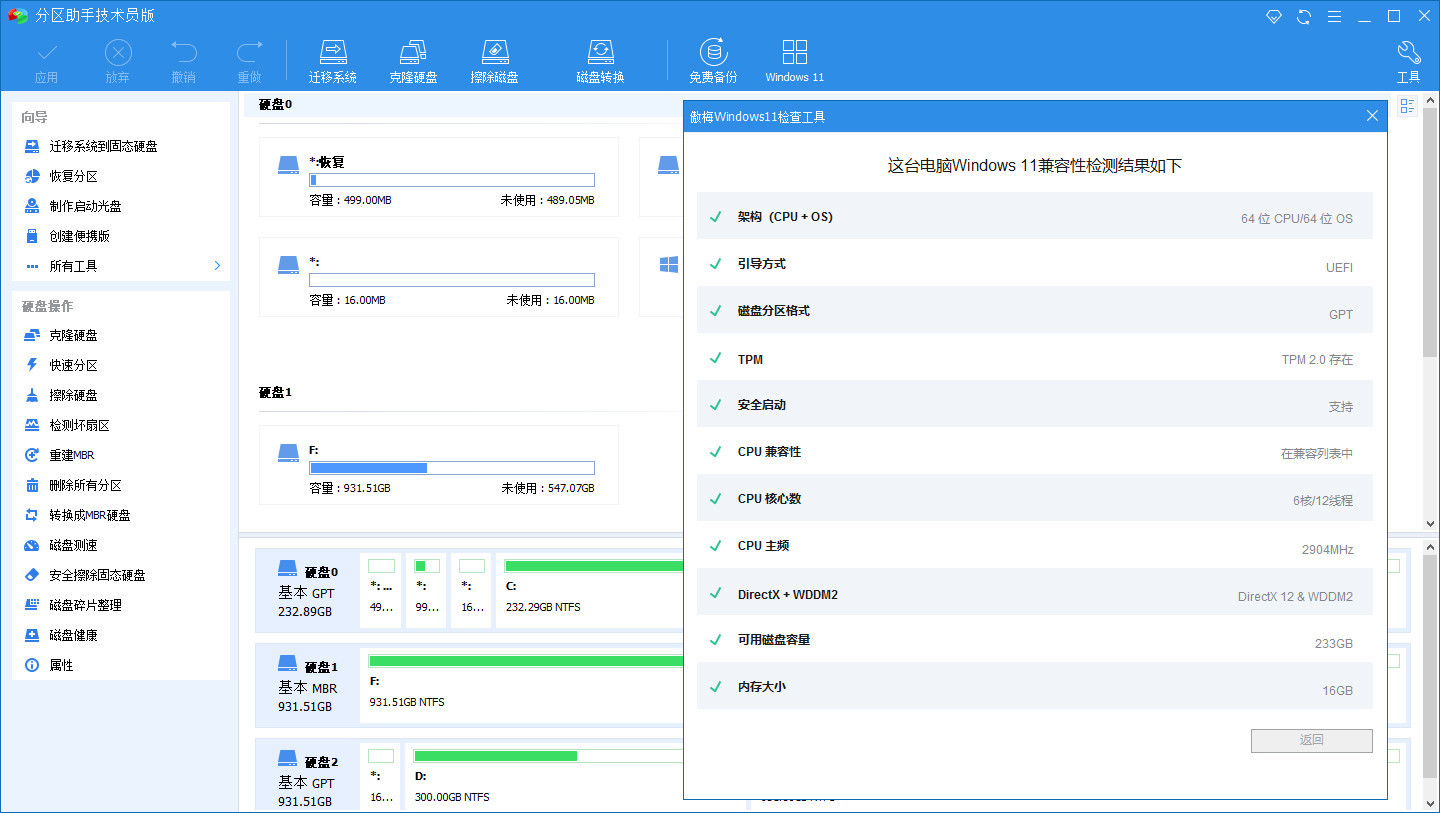Click the refresh icon in title bar
The width and height of the screenshot is (1440, 813).
coord(1303,16)
